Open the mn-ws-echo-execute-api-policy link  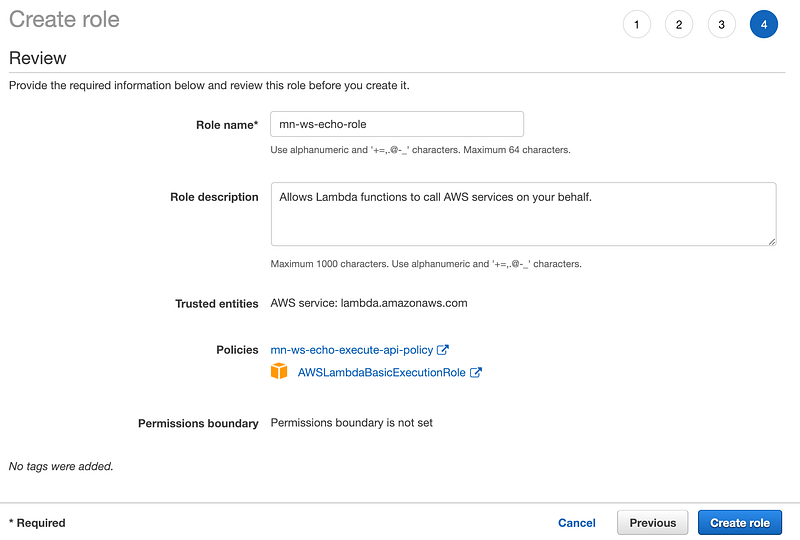[x=352, y=350]
